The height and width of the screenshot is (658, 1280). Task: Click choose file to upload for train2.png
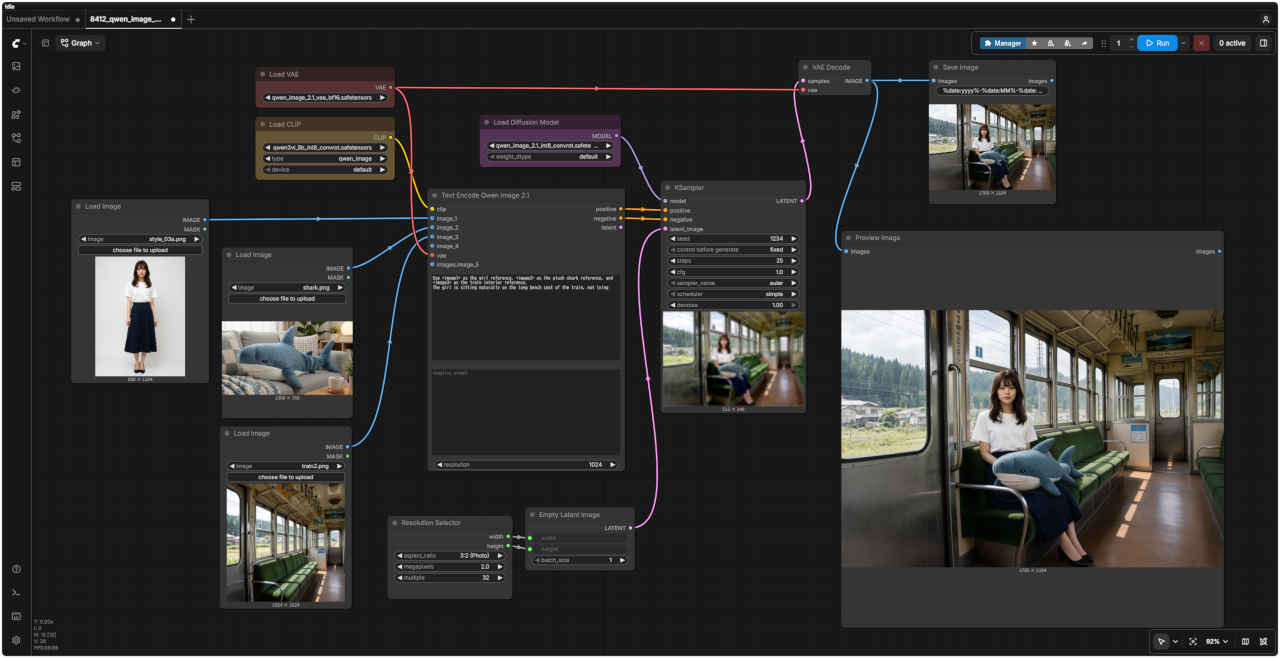[x=286, y=477]
